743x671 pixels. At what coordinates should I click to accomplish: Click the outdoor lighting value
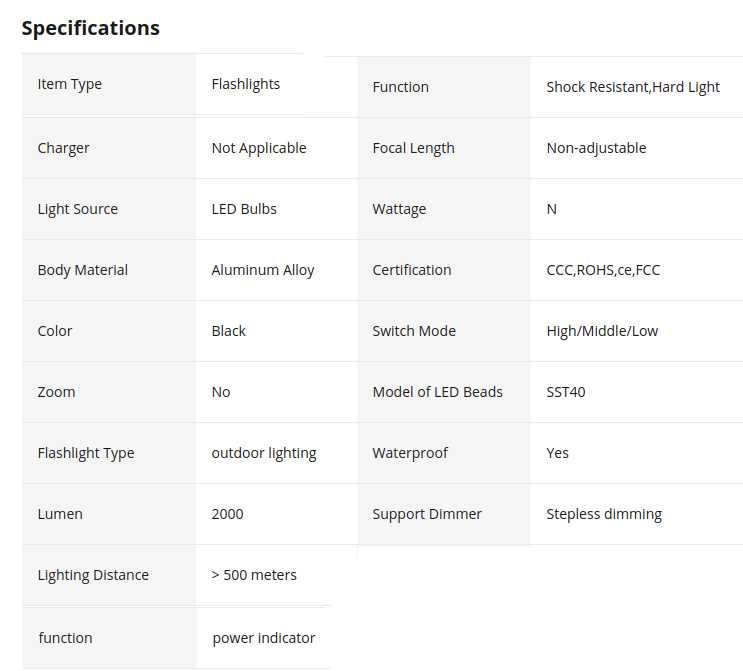tap(264, 453)
